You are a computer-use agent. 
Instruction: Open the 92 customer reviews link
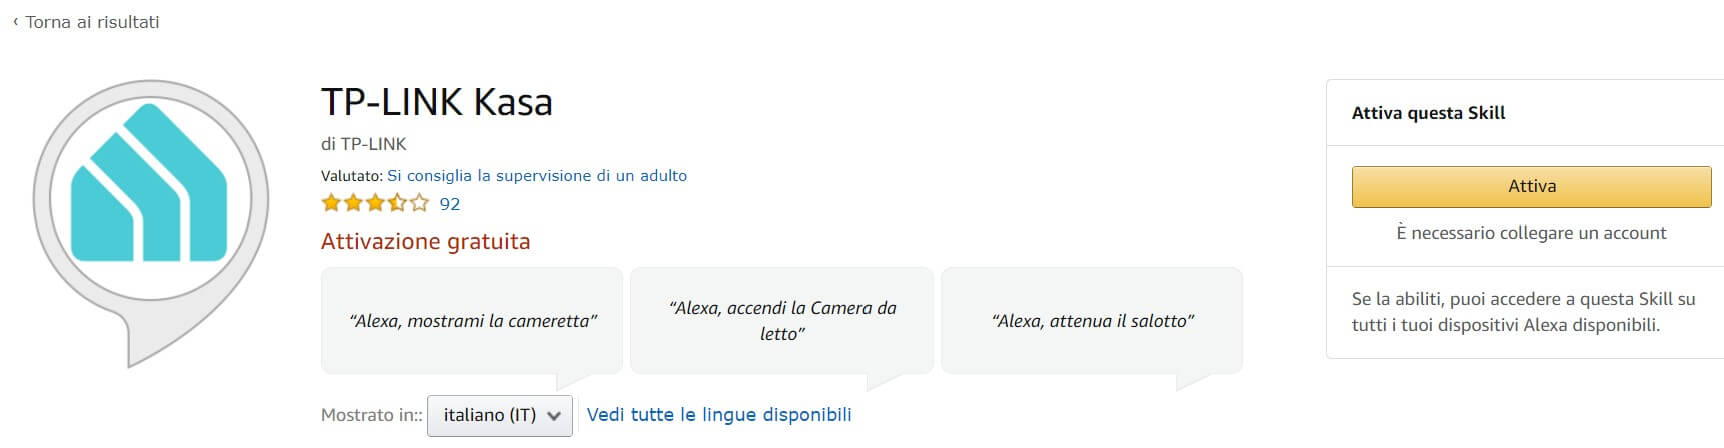point(450,204)
